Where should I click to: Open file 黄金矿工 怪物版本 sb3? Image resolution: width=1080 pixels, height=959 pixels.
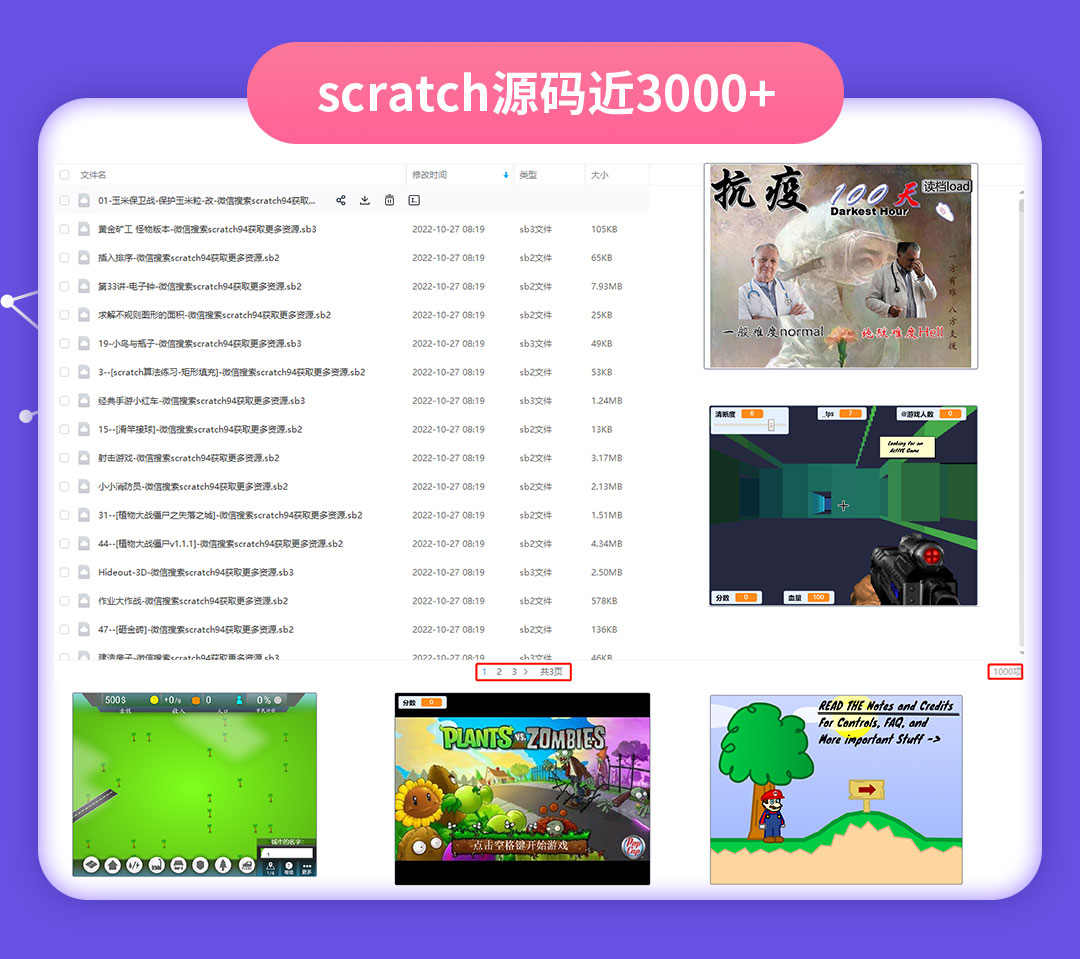[x=207, y=229]
